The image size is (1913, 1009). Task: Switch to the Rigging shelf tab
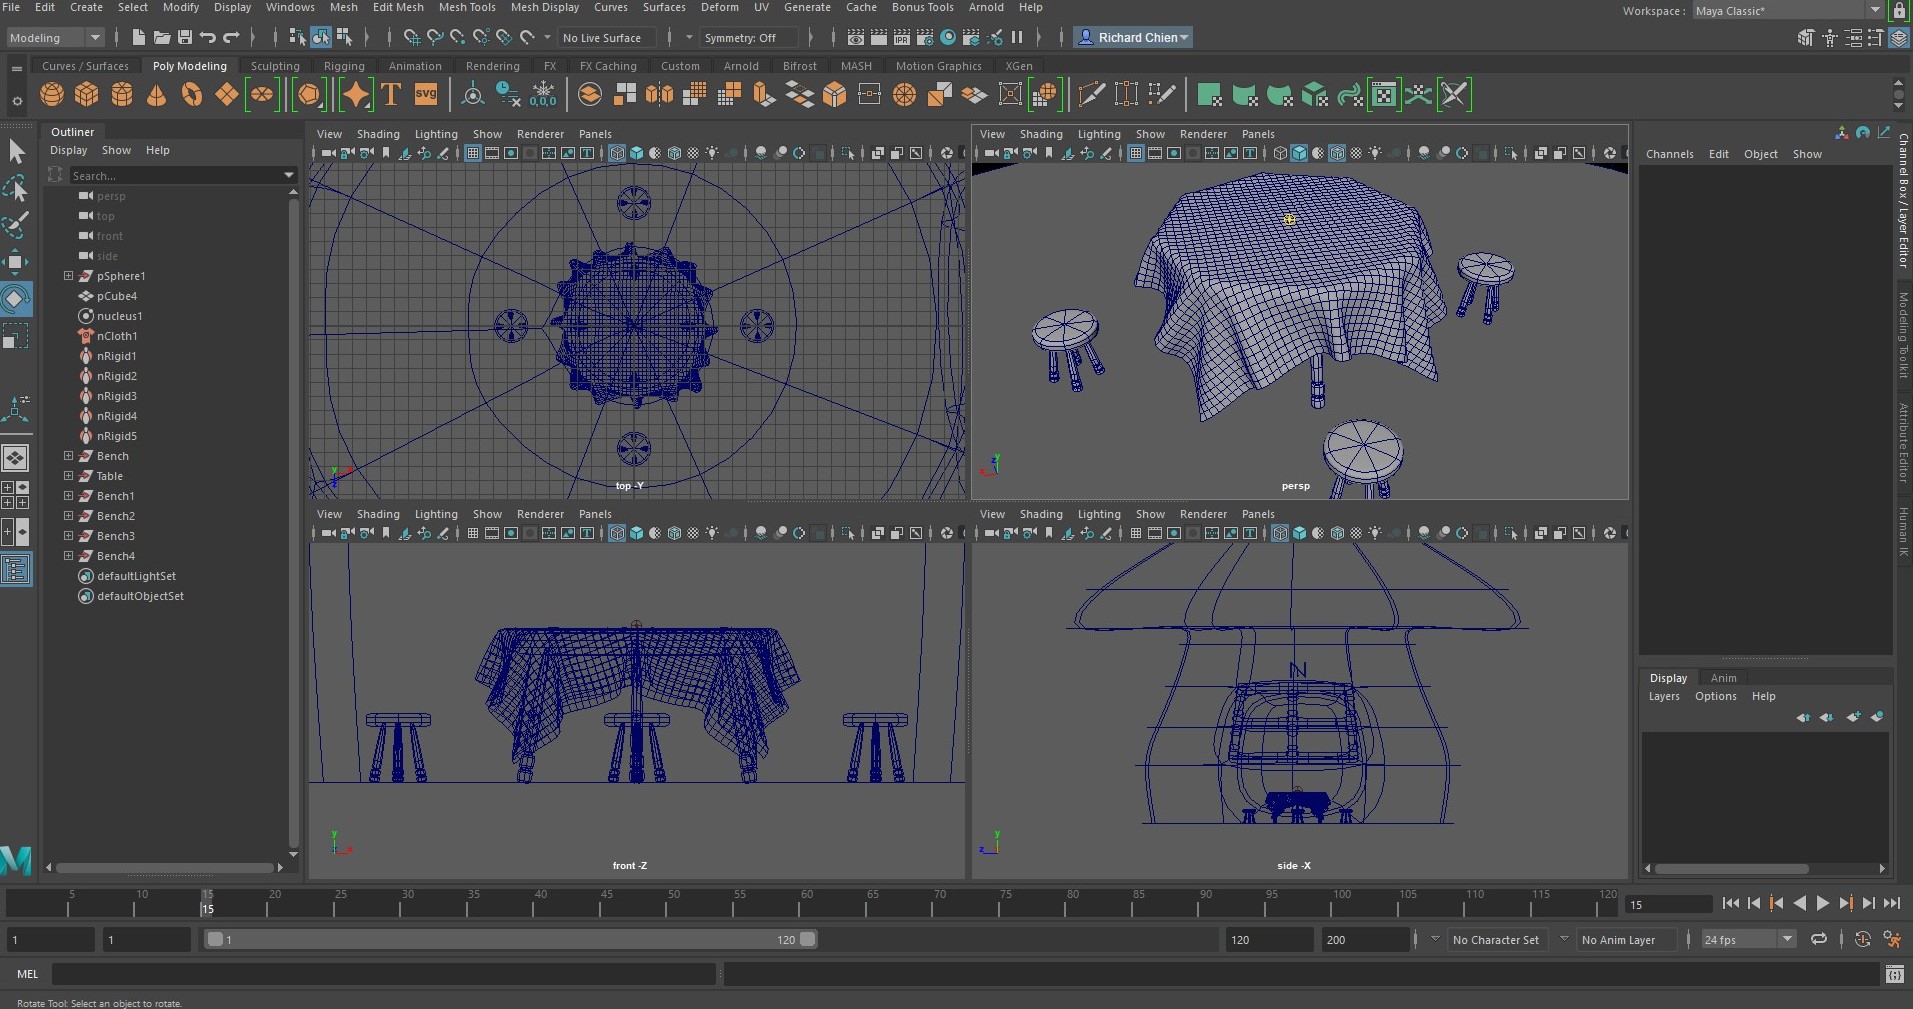pos(344,66)
